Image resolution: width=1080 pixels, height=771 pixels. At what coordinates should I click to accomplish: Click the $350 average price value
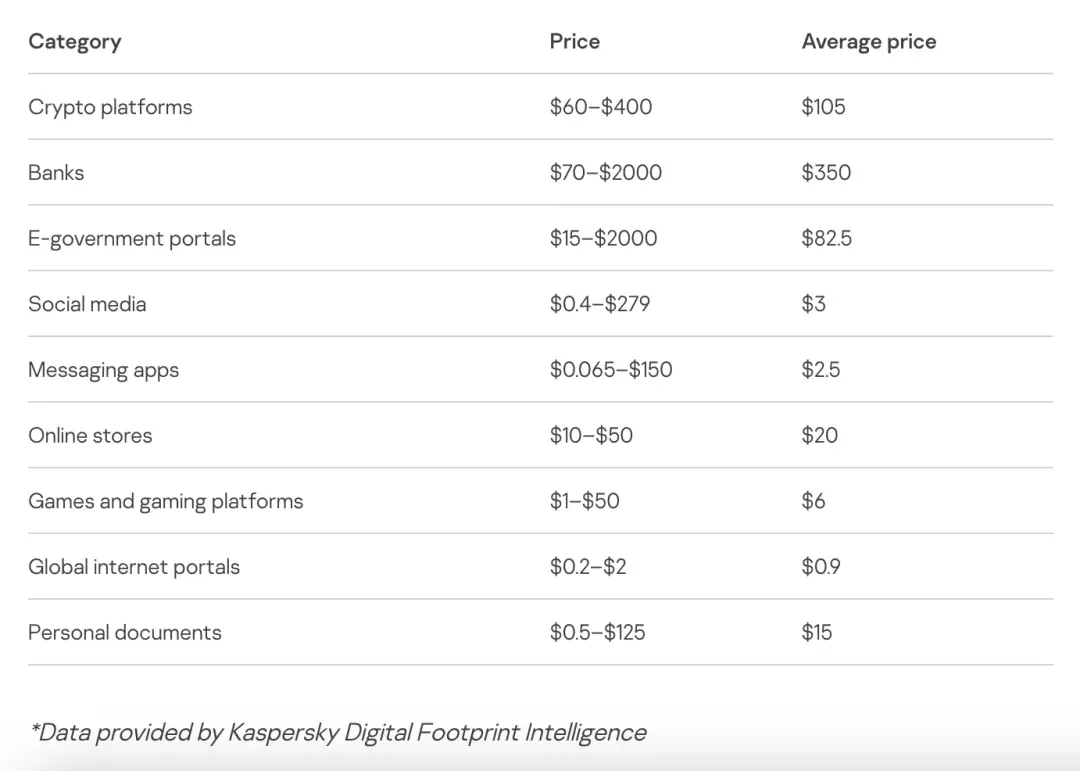point(826,173)
